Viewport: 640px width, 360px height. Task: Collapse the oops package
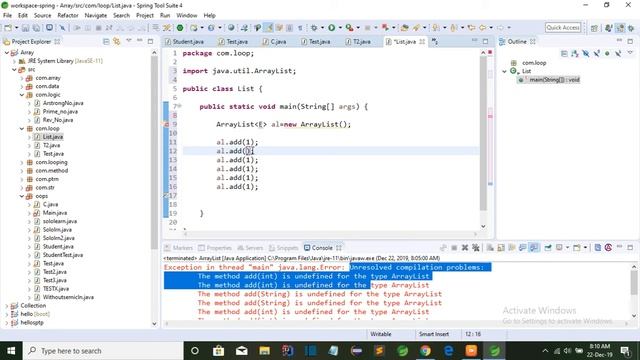pyautogui.click(x=22, y=196)
